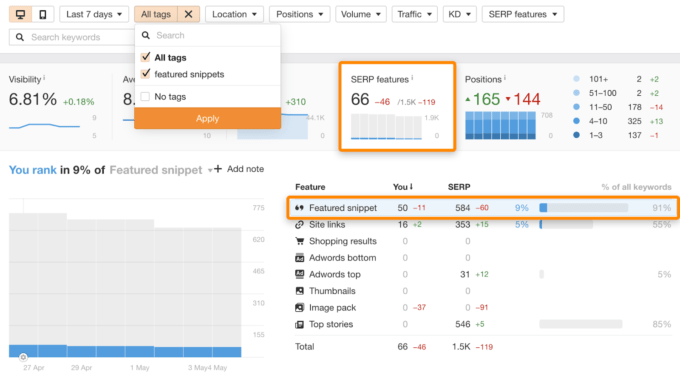Click the Featured snippet quote icon
680x381 pixels.
[299, 208]
